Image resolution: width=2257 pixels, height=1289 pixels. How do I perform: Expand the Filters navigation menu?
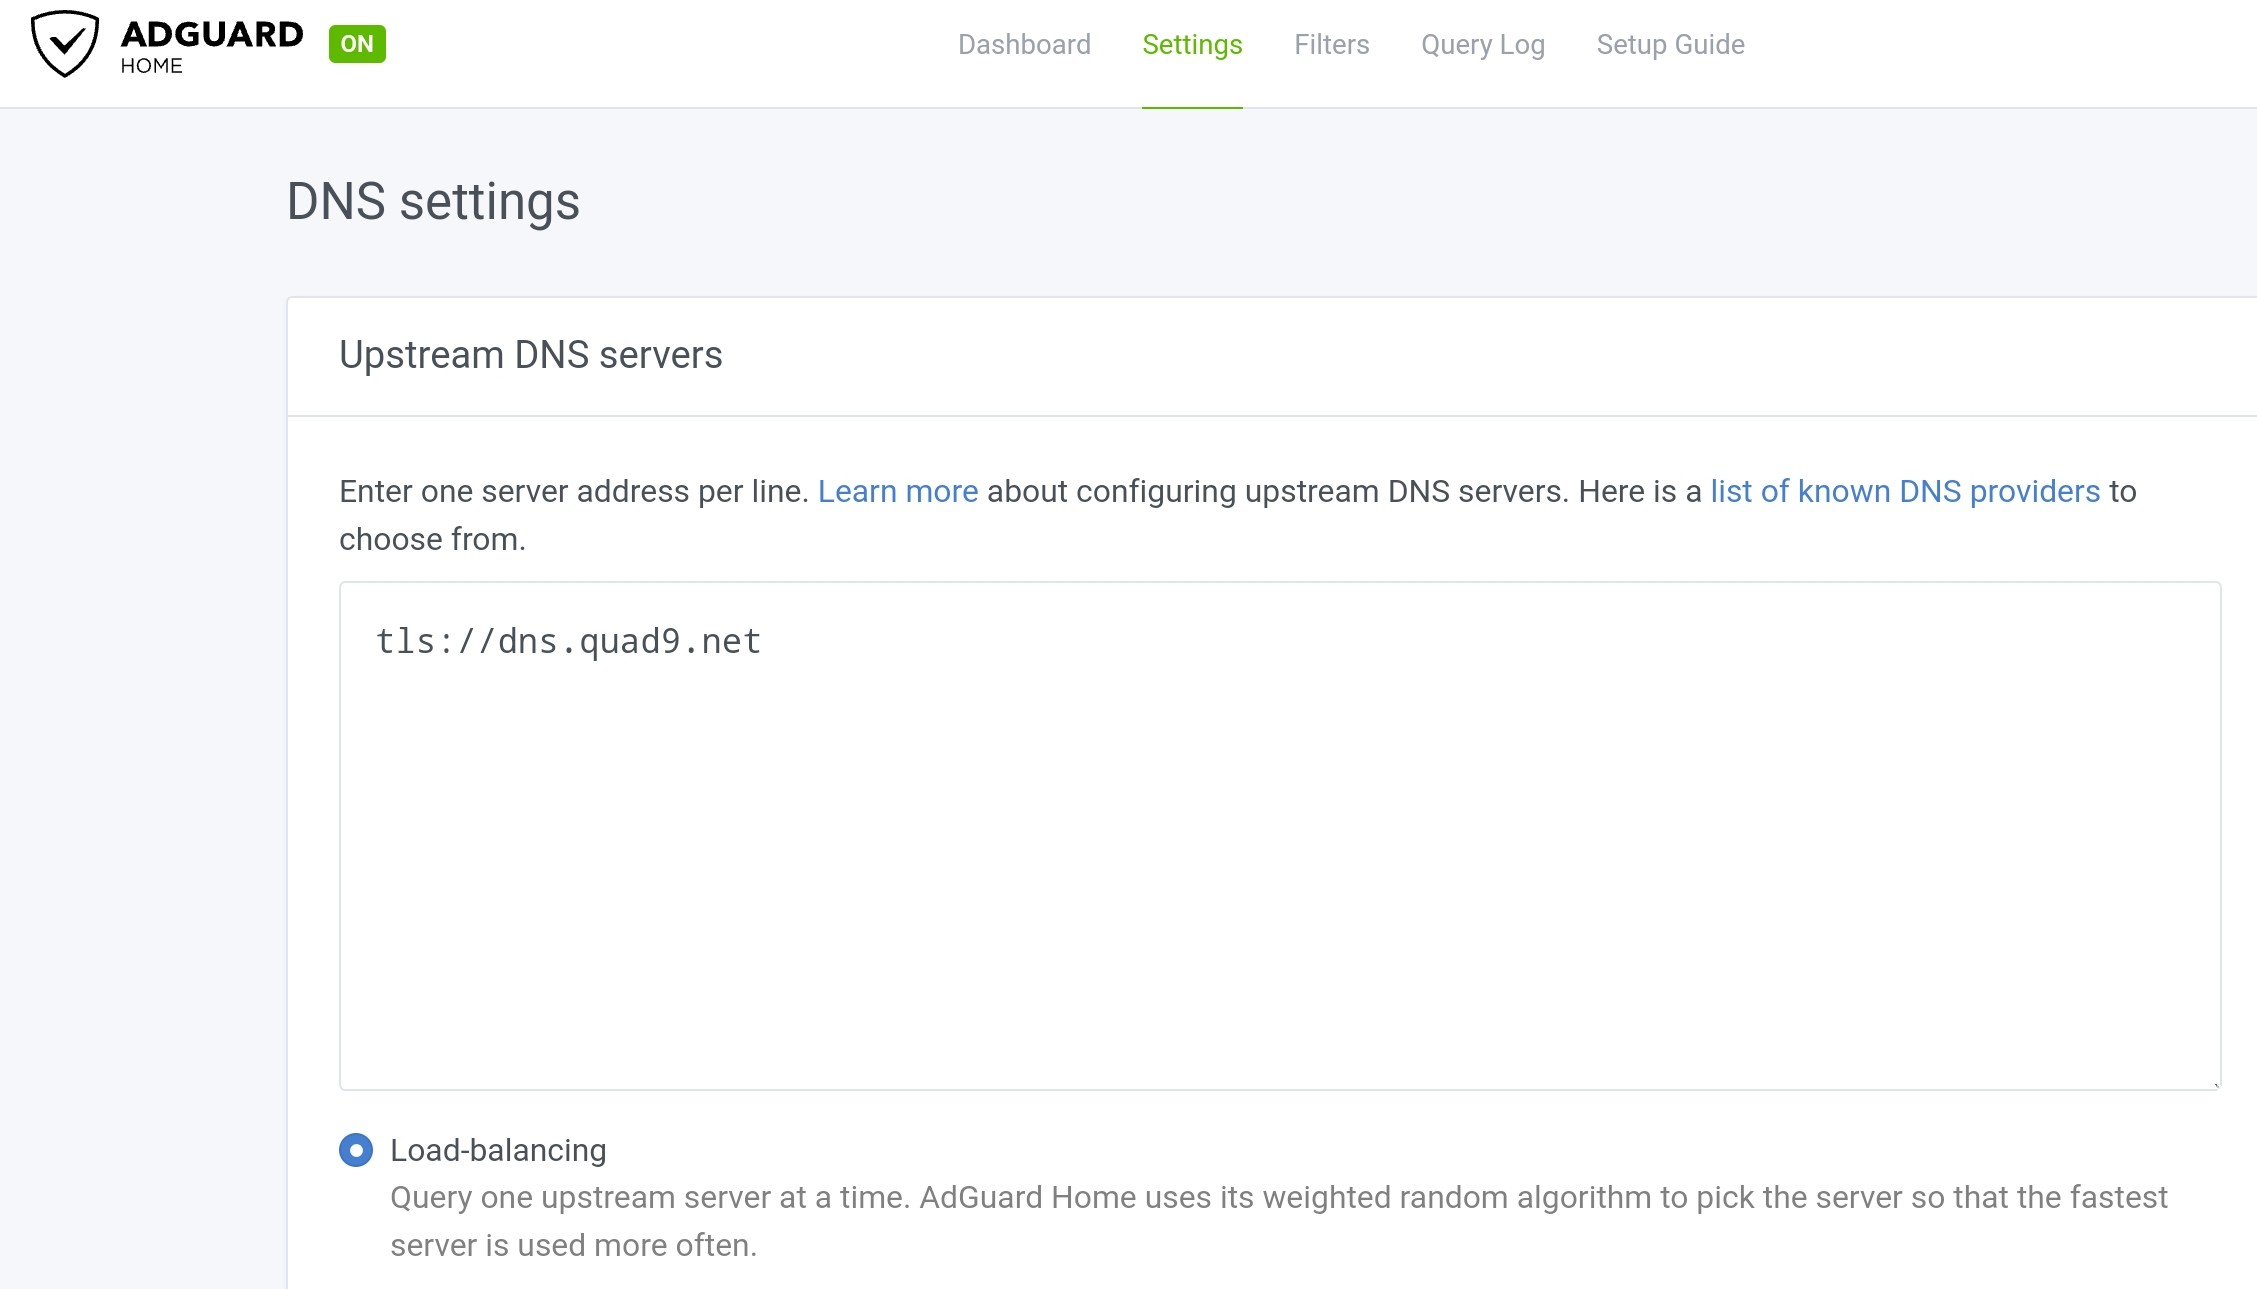tap(1331, 45)
